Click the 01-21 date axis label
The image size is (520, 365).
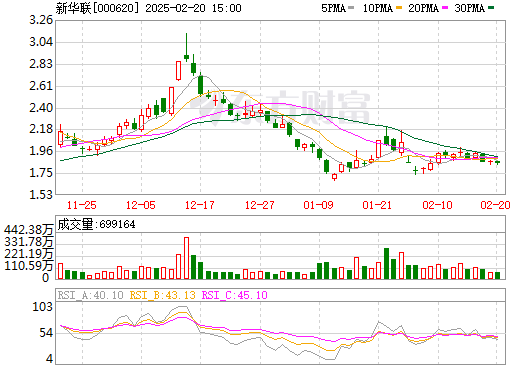pos(377,205)
